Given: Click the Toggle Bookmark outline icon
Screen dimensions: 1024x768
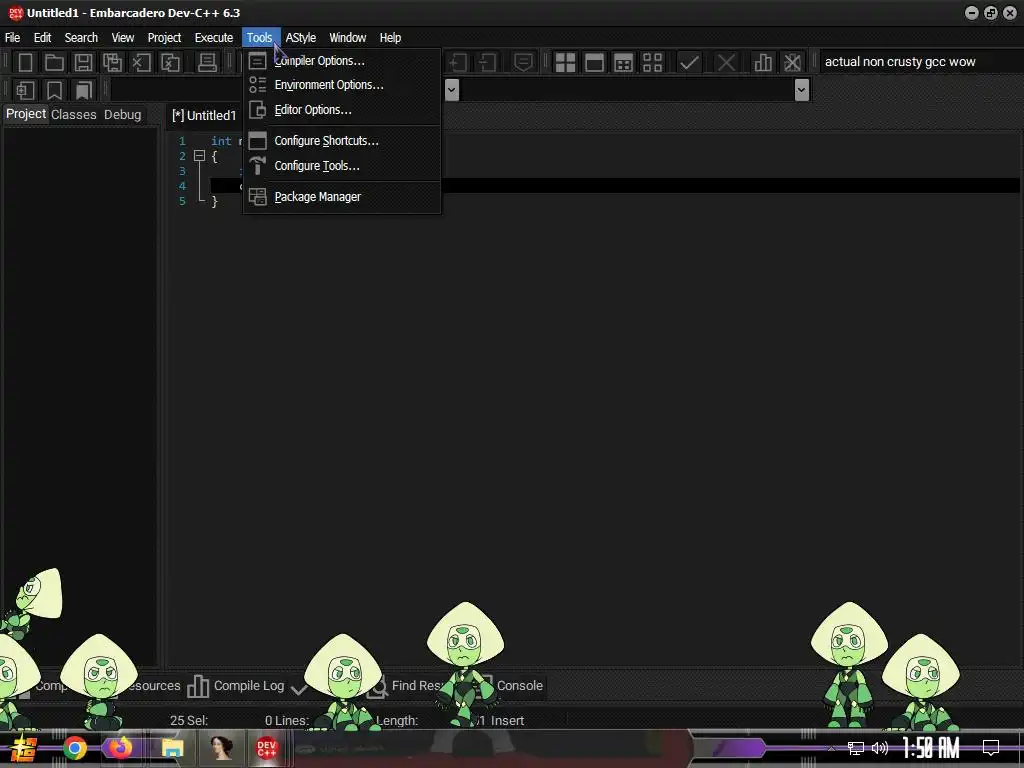Looking at the screenshot, I should click(x=54, y=90).
